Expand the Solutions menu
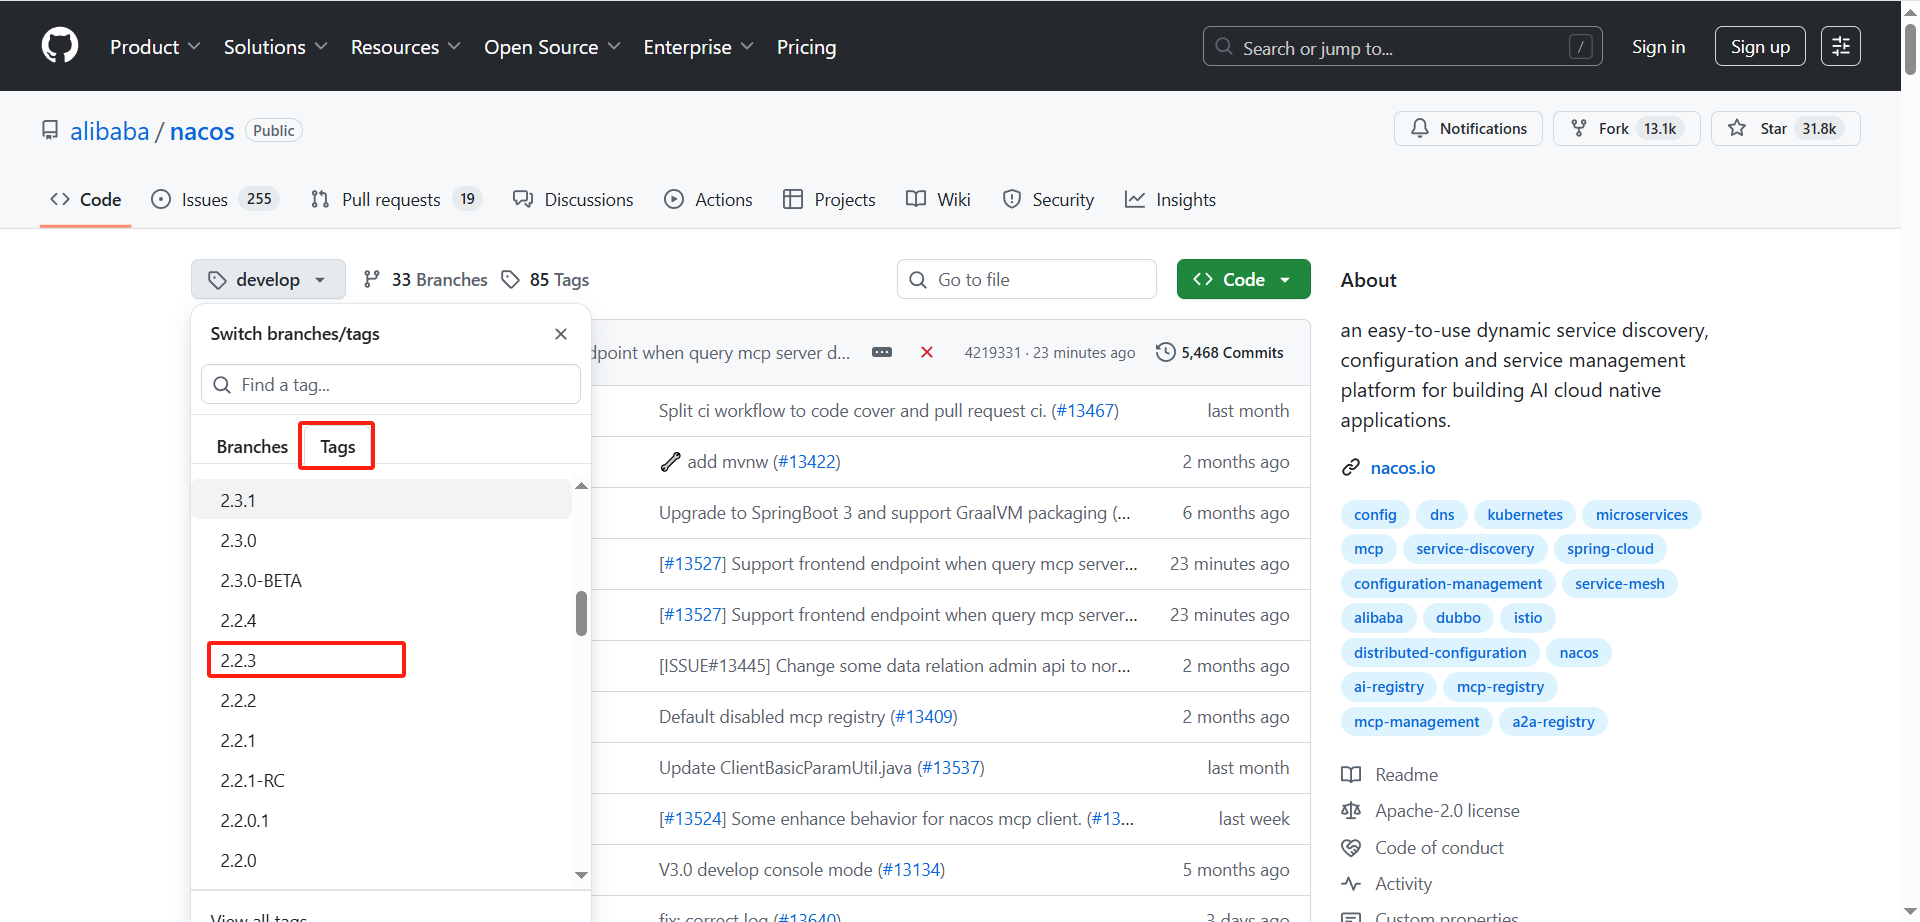The width and height of the screenshot is (1920, 922). click(275, 47)
